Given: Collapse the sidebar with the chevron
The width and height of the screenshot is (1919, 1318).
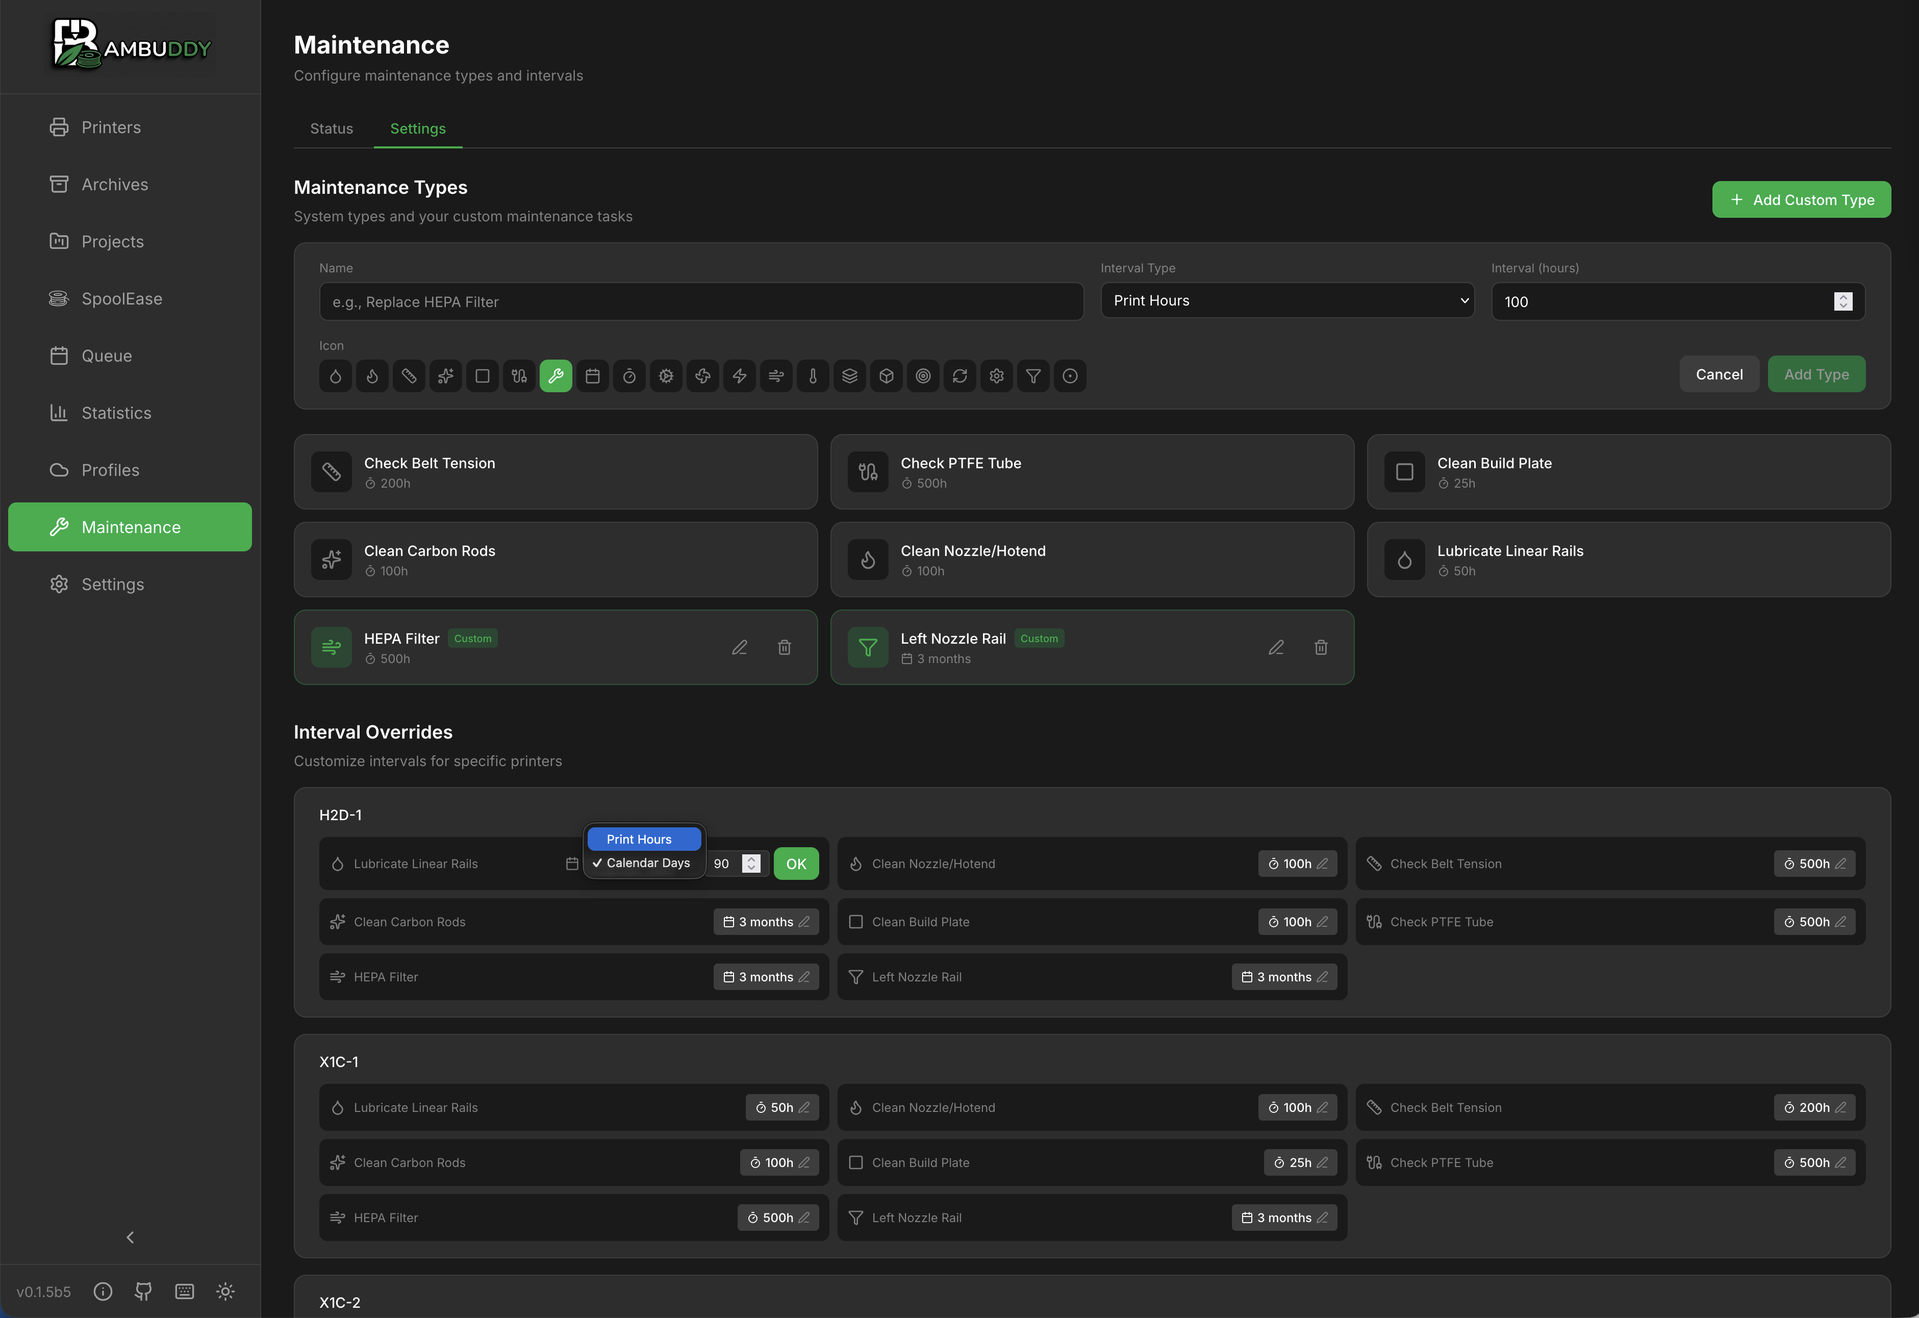Looking at the screenshot, I should click(129, 1237).
